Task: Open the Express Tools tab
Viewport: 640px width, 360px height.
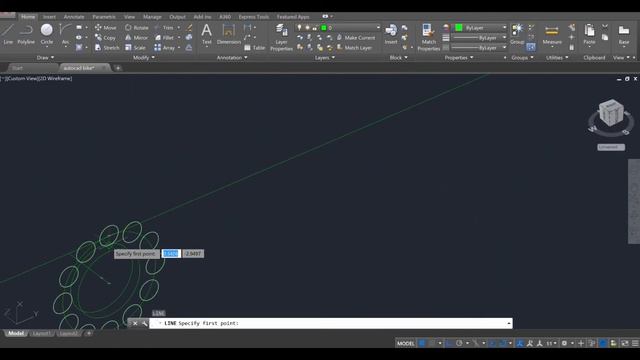Action: (253, 17)
